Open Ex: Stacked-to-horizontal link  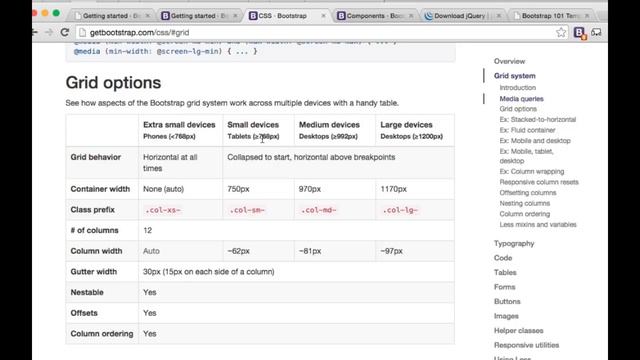pyautogui.click(x=538, y=120)
